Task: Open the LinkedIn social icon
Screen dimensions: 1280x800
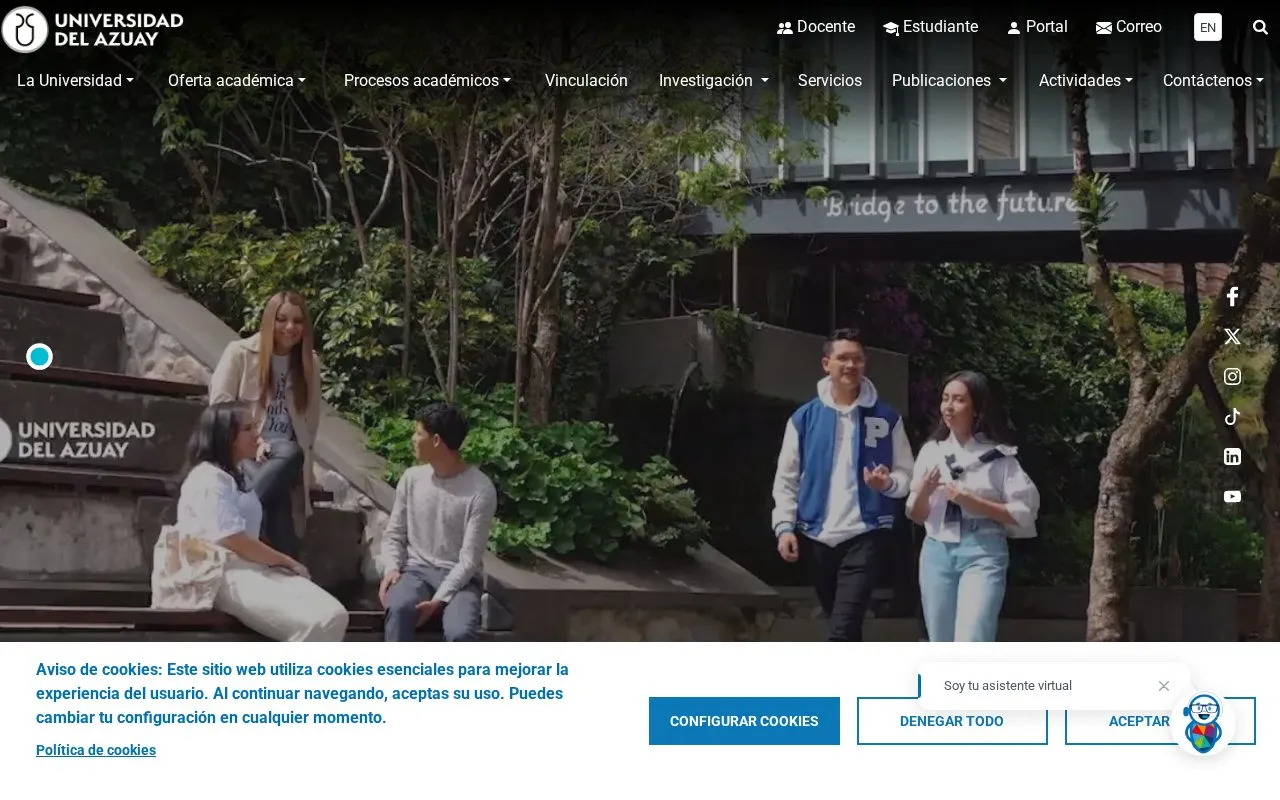Action: (1232, 456)
